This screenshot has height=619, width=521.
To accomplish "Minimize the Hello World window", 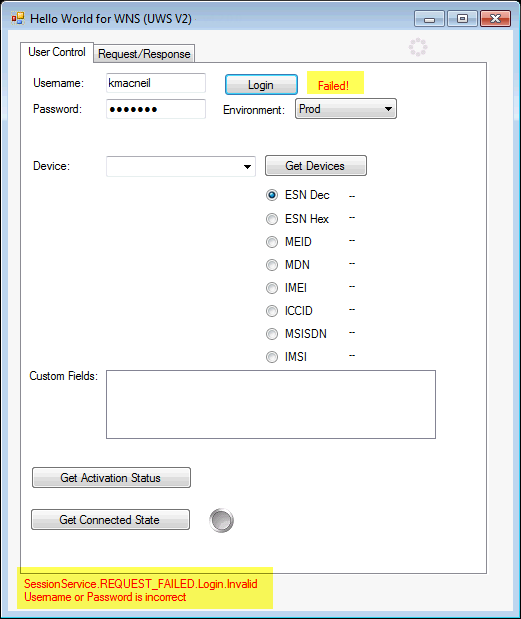I will click(429, 19).
